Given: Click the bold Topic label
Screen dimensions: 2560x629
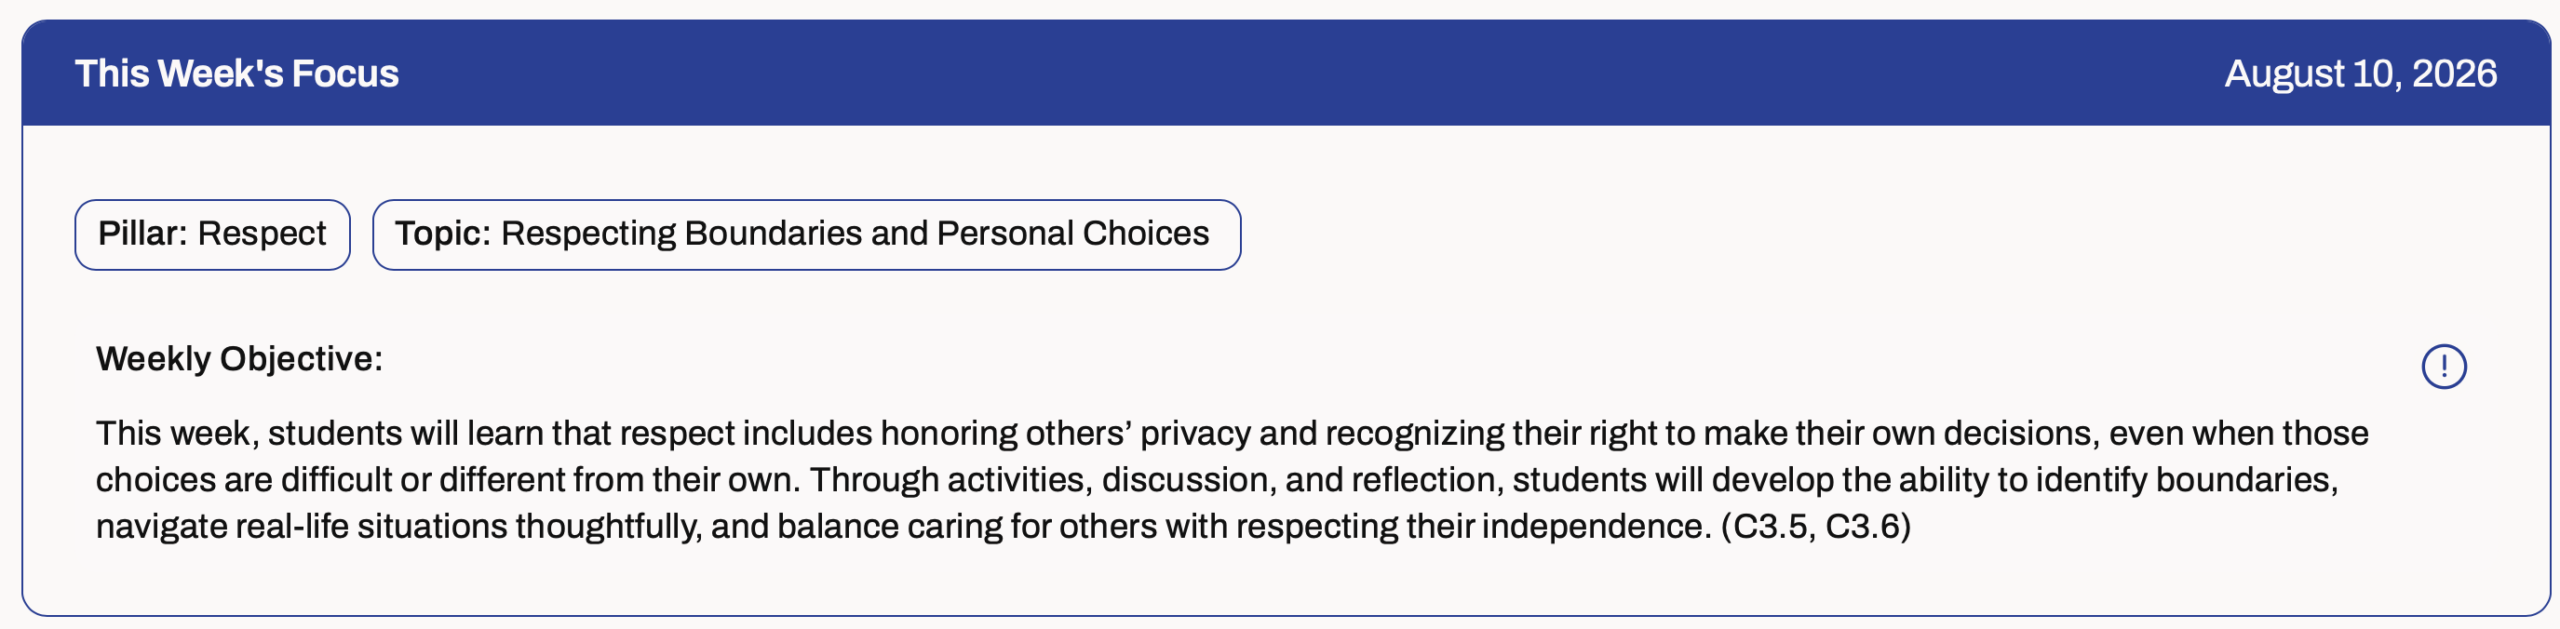Looking at the screenshot, I should coord(442,233).
